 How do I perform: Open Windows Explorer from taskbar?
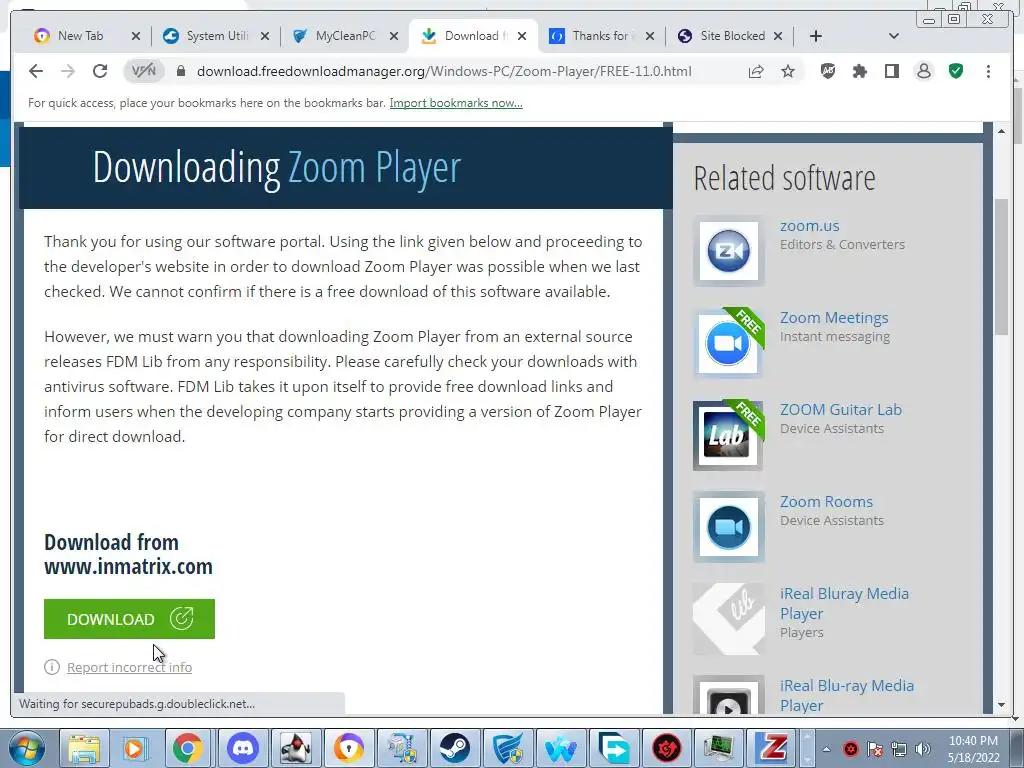(x=85, y=748)
